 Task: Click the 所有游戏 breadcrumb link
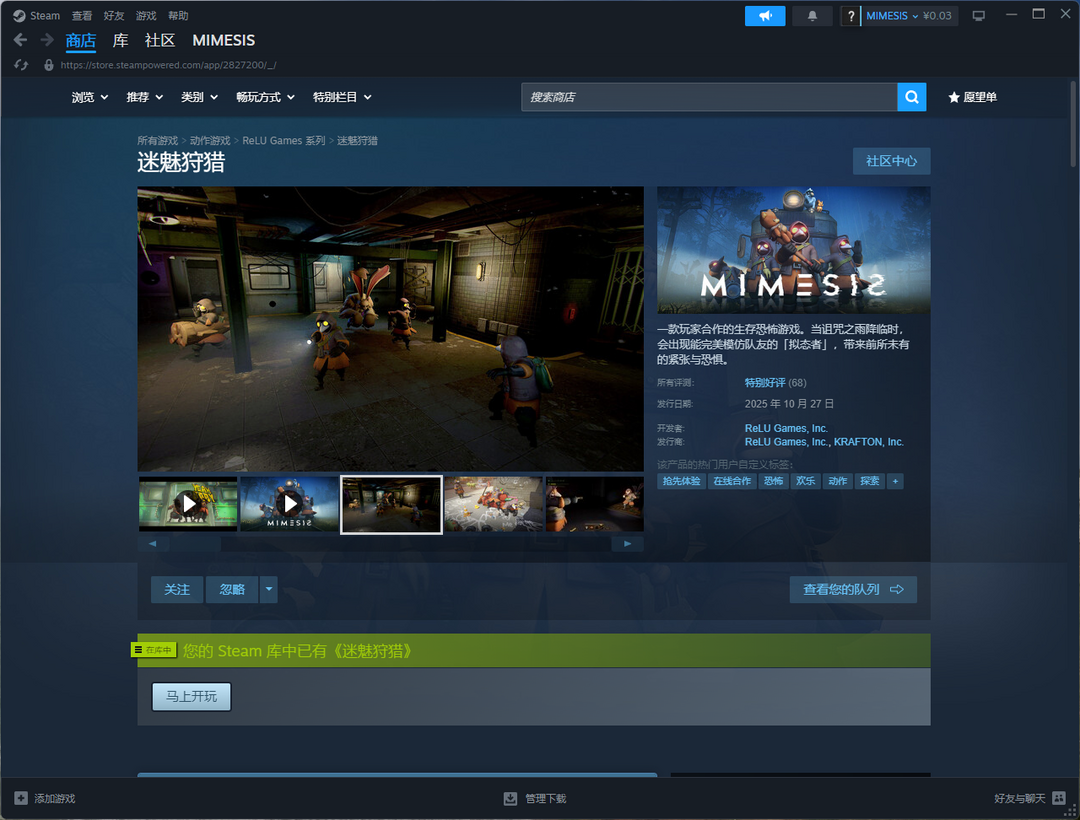point(158,140)
